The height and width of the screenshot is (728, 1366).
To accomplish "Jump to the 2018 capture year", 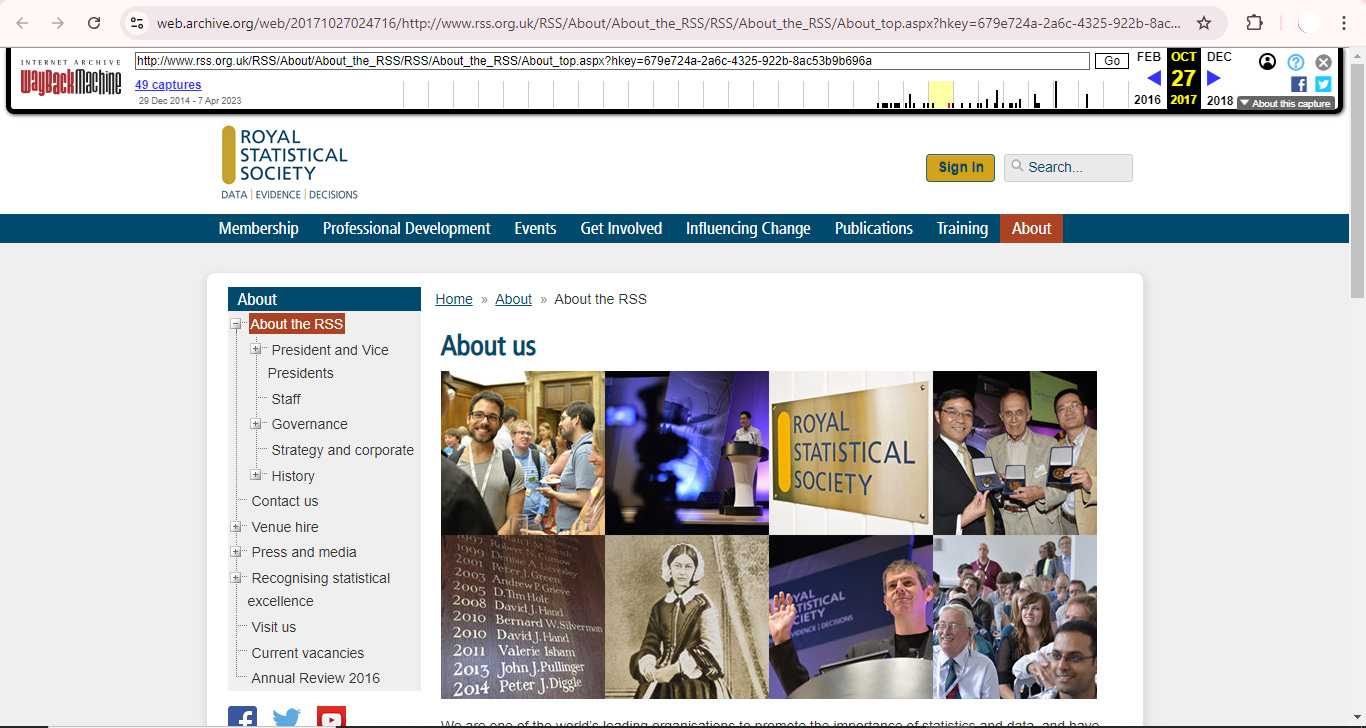I will [1220, 100].
